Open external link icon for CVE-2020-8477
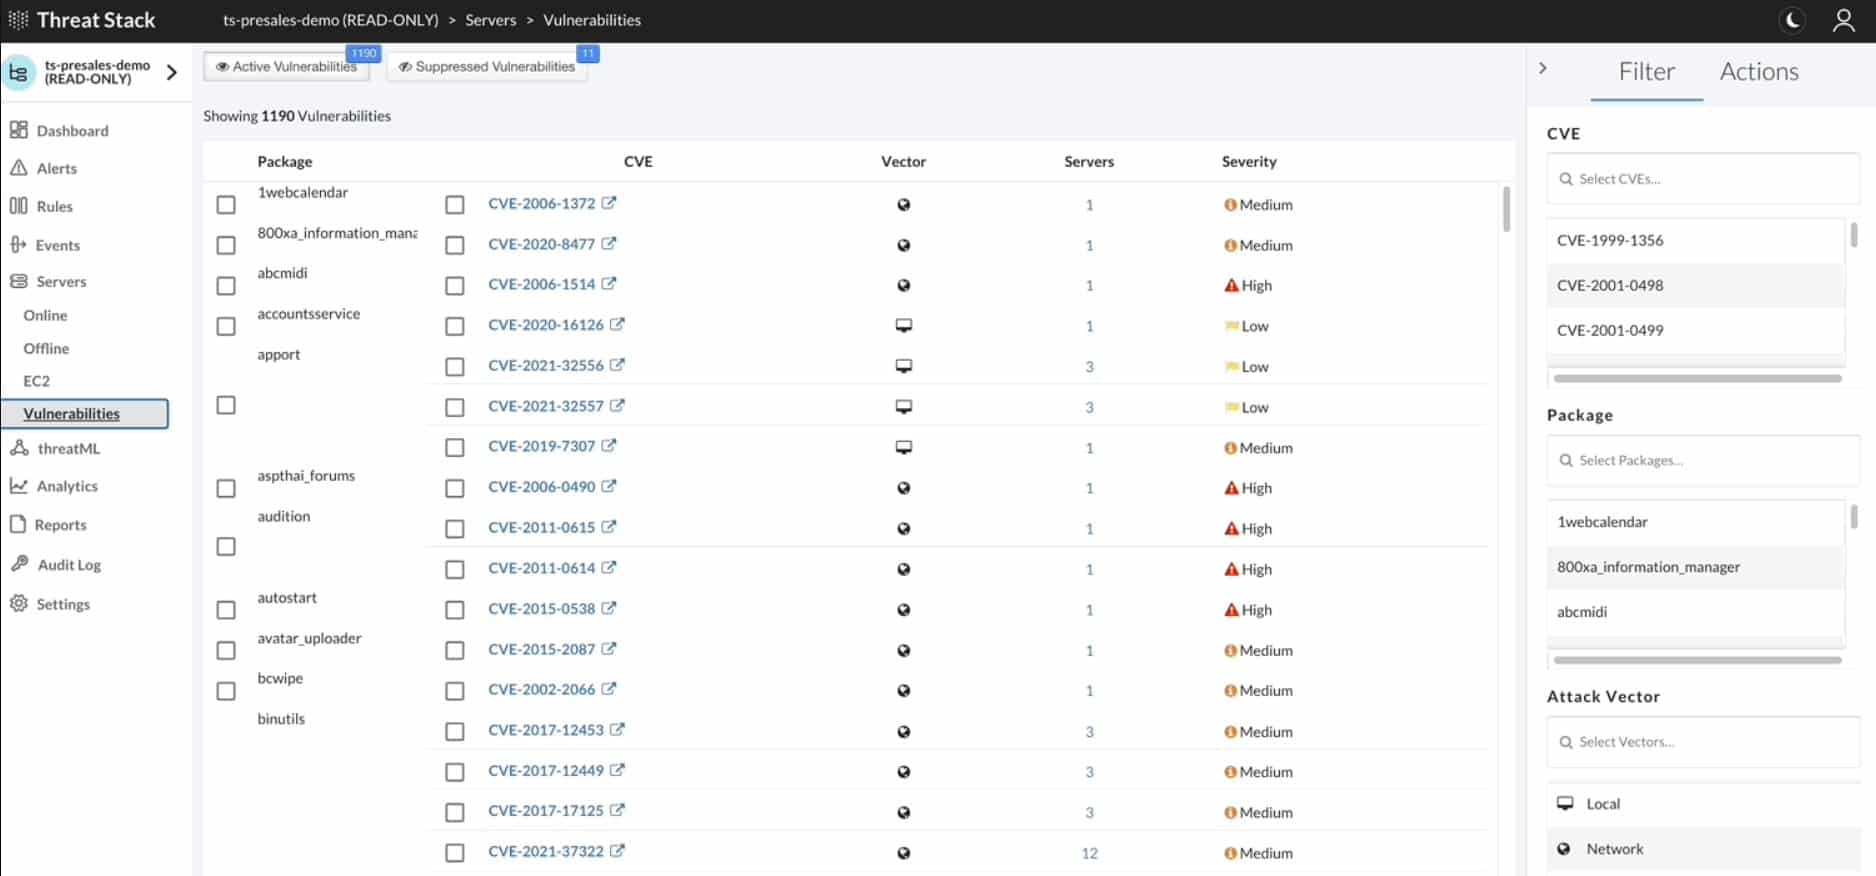The height and width of the screenshot is (876, 1876). tap(609, 243)
